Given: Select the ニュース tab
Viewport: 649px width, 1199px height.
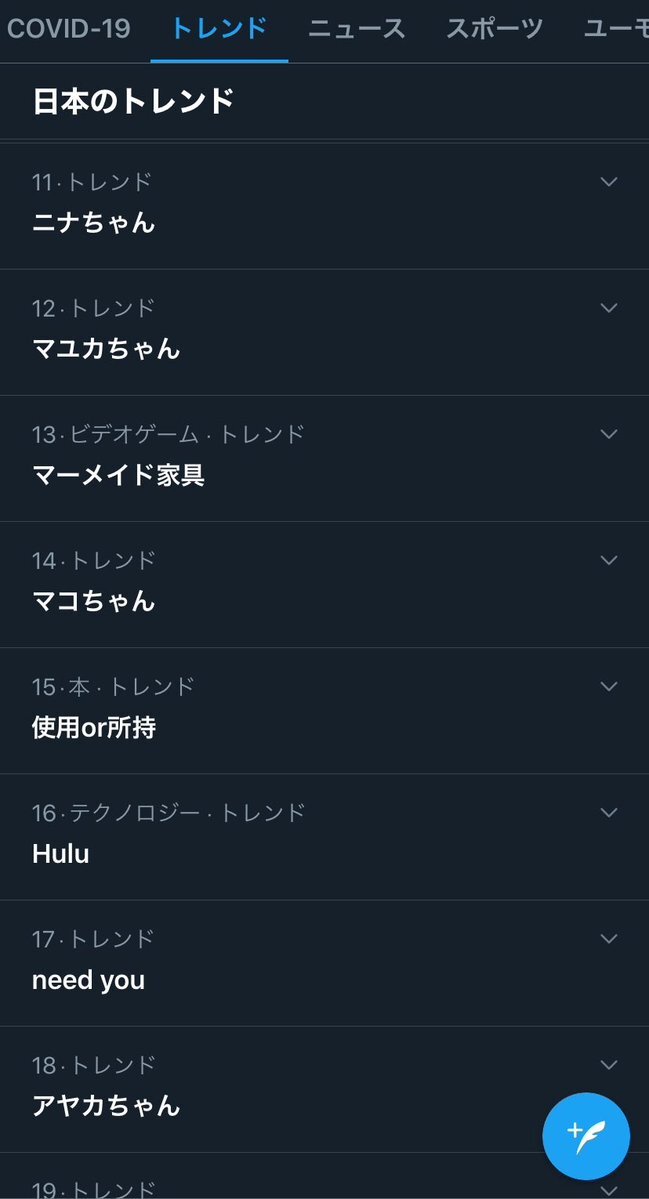Looking at the screenshot, I should click(x=356, y=29).
